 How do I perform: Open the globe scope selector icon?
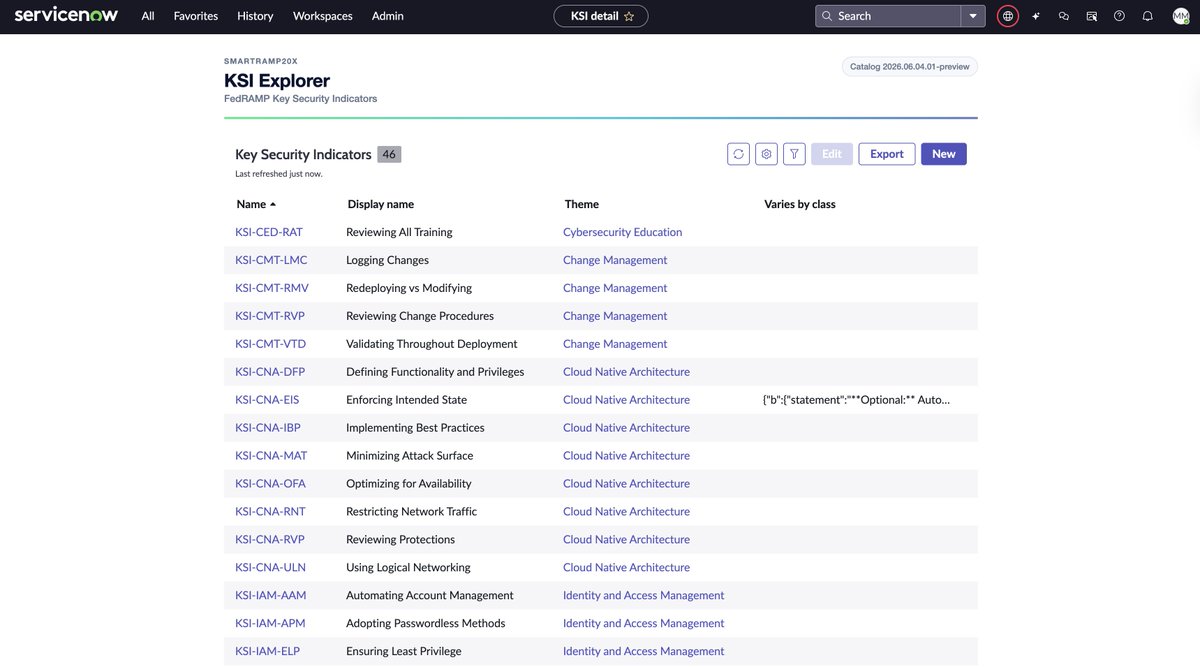[1008, 16]
